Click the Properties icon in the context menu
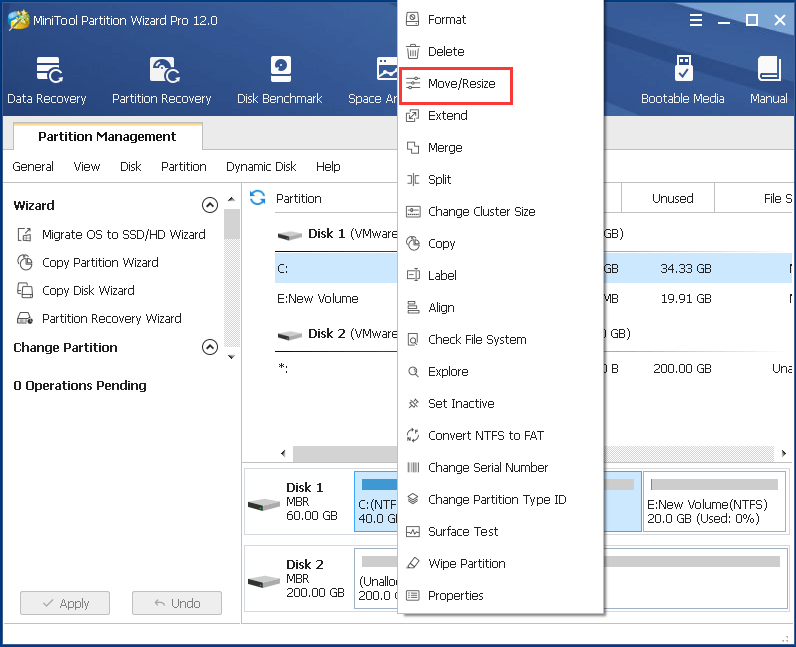 [x=413, y=595]
